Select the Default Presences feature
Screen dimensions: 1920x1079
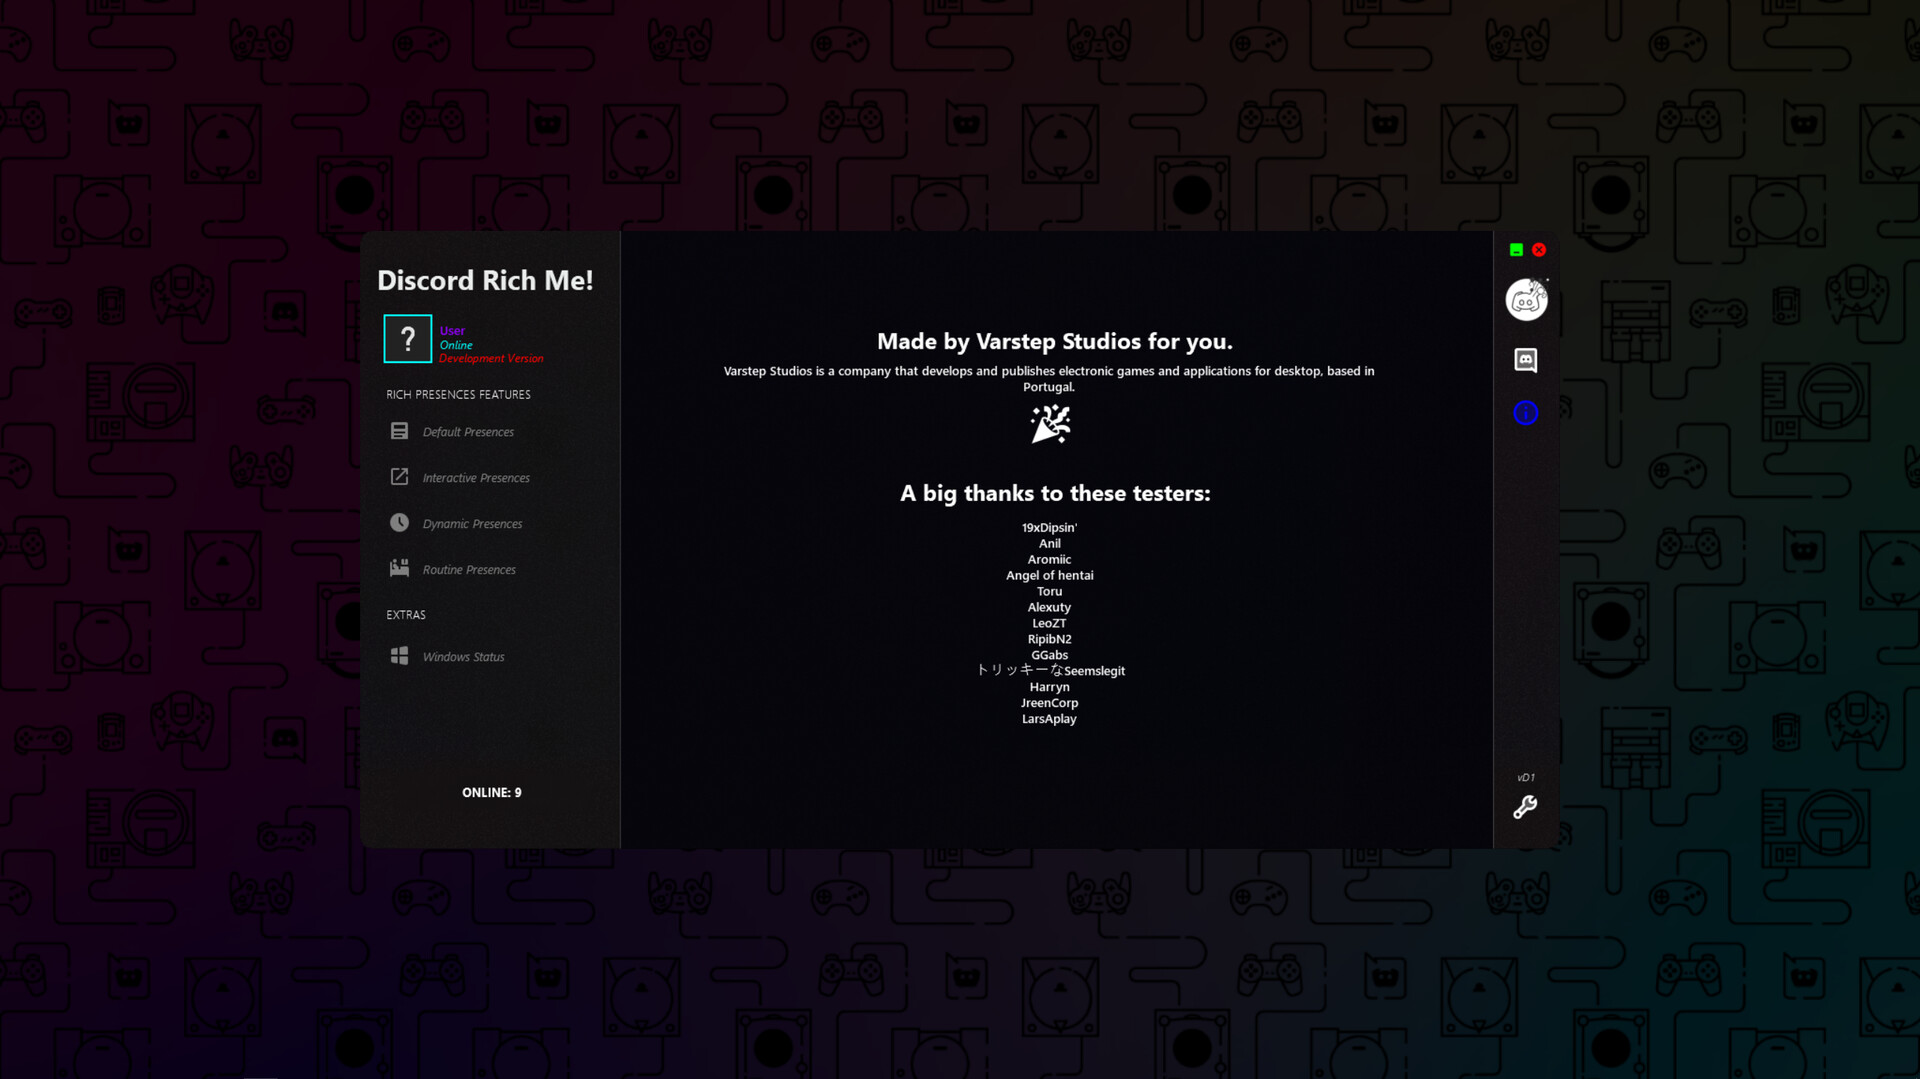(468, 431)
